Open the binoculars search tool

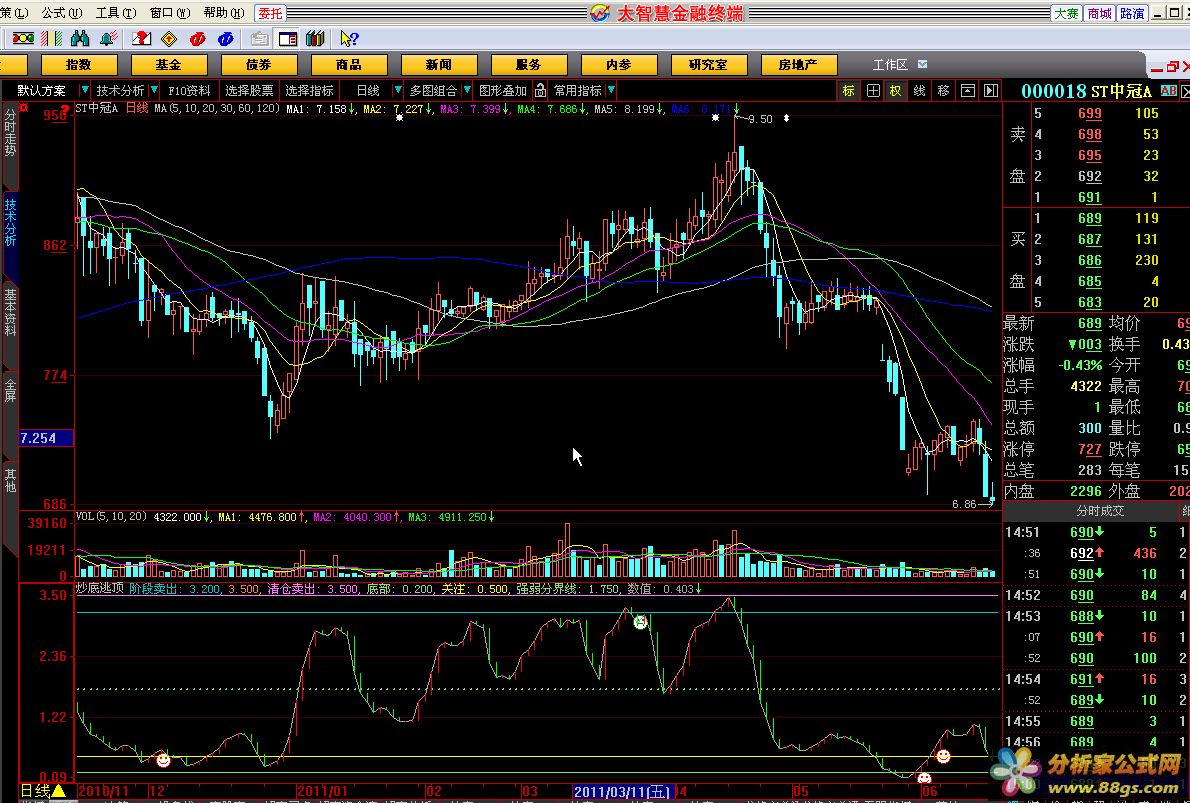point(80,39)
